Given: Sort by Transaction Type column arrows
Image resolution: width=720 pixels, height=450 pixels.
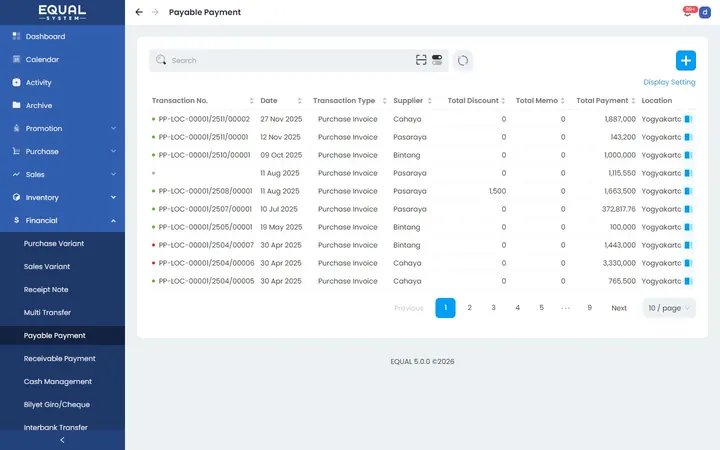Looking at the screenshot, I should click(x=384, y=101).
